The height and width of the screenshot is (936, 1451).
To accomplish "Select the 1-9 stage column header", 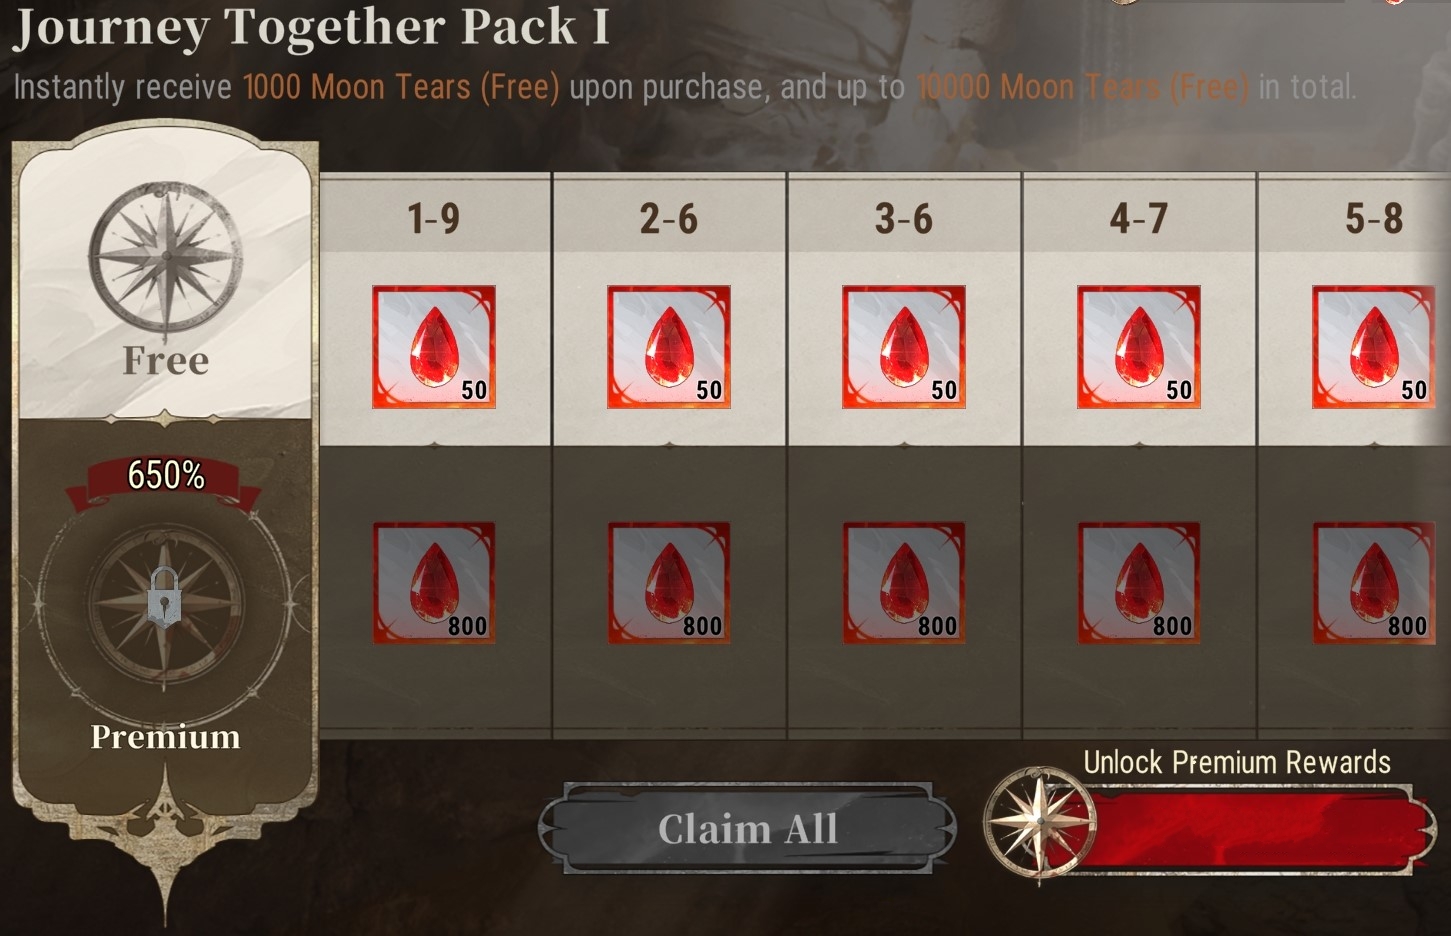I will tap(434, 217).
